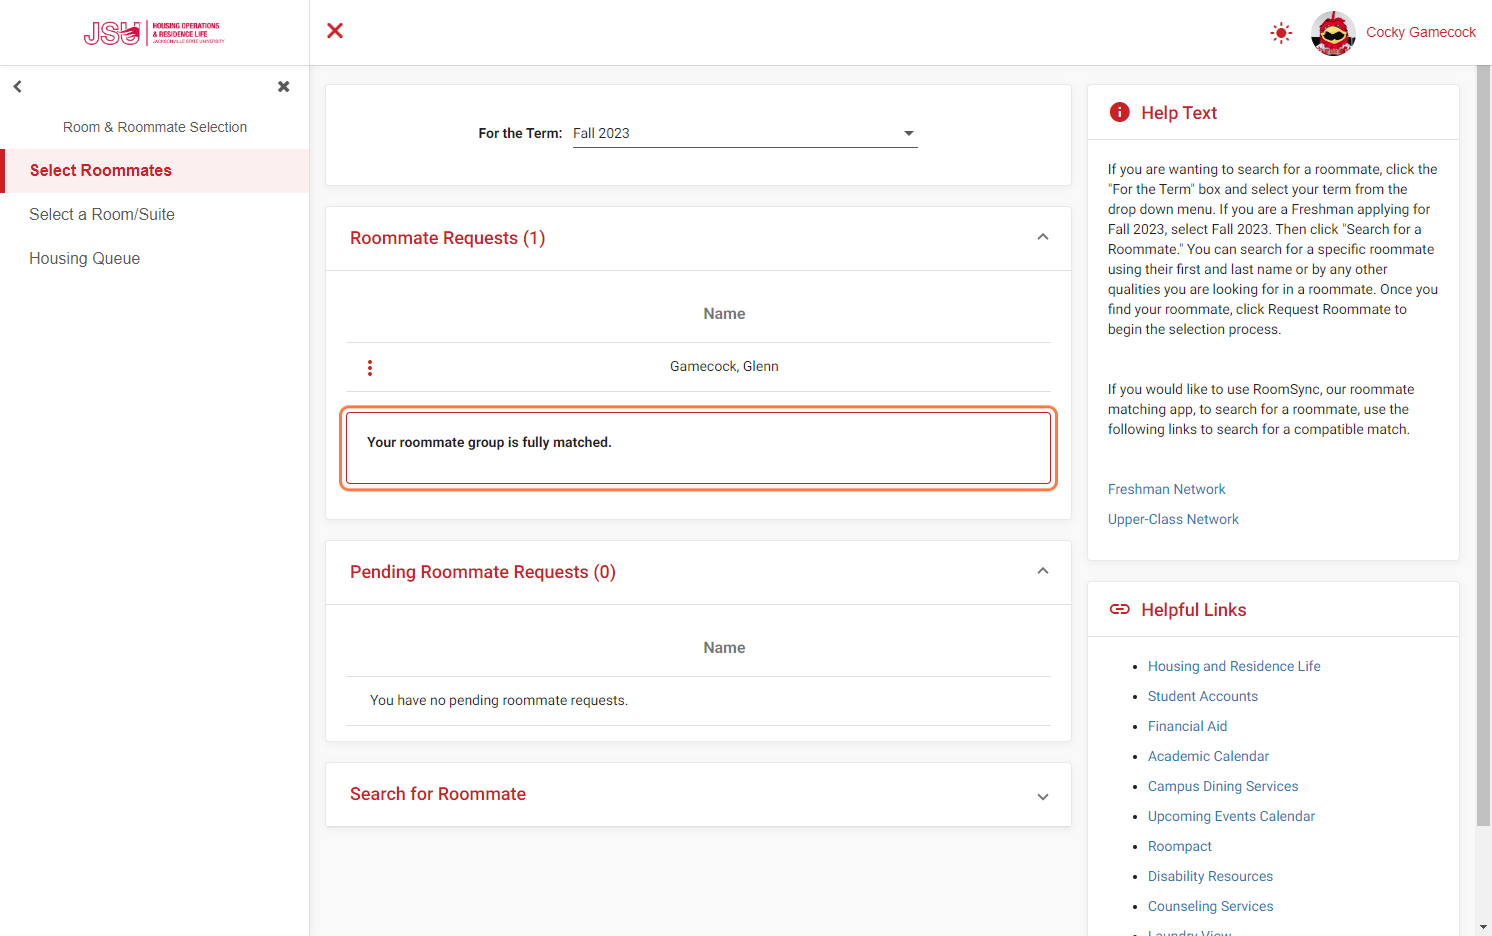Click 'Your roommate group is fully matched.' message

pyautogui.click(x=489, y=442)
